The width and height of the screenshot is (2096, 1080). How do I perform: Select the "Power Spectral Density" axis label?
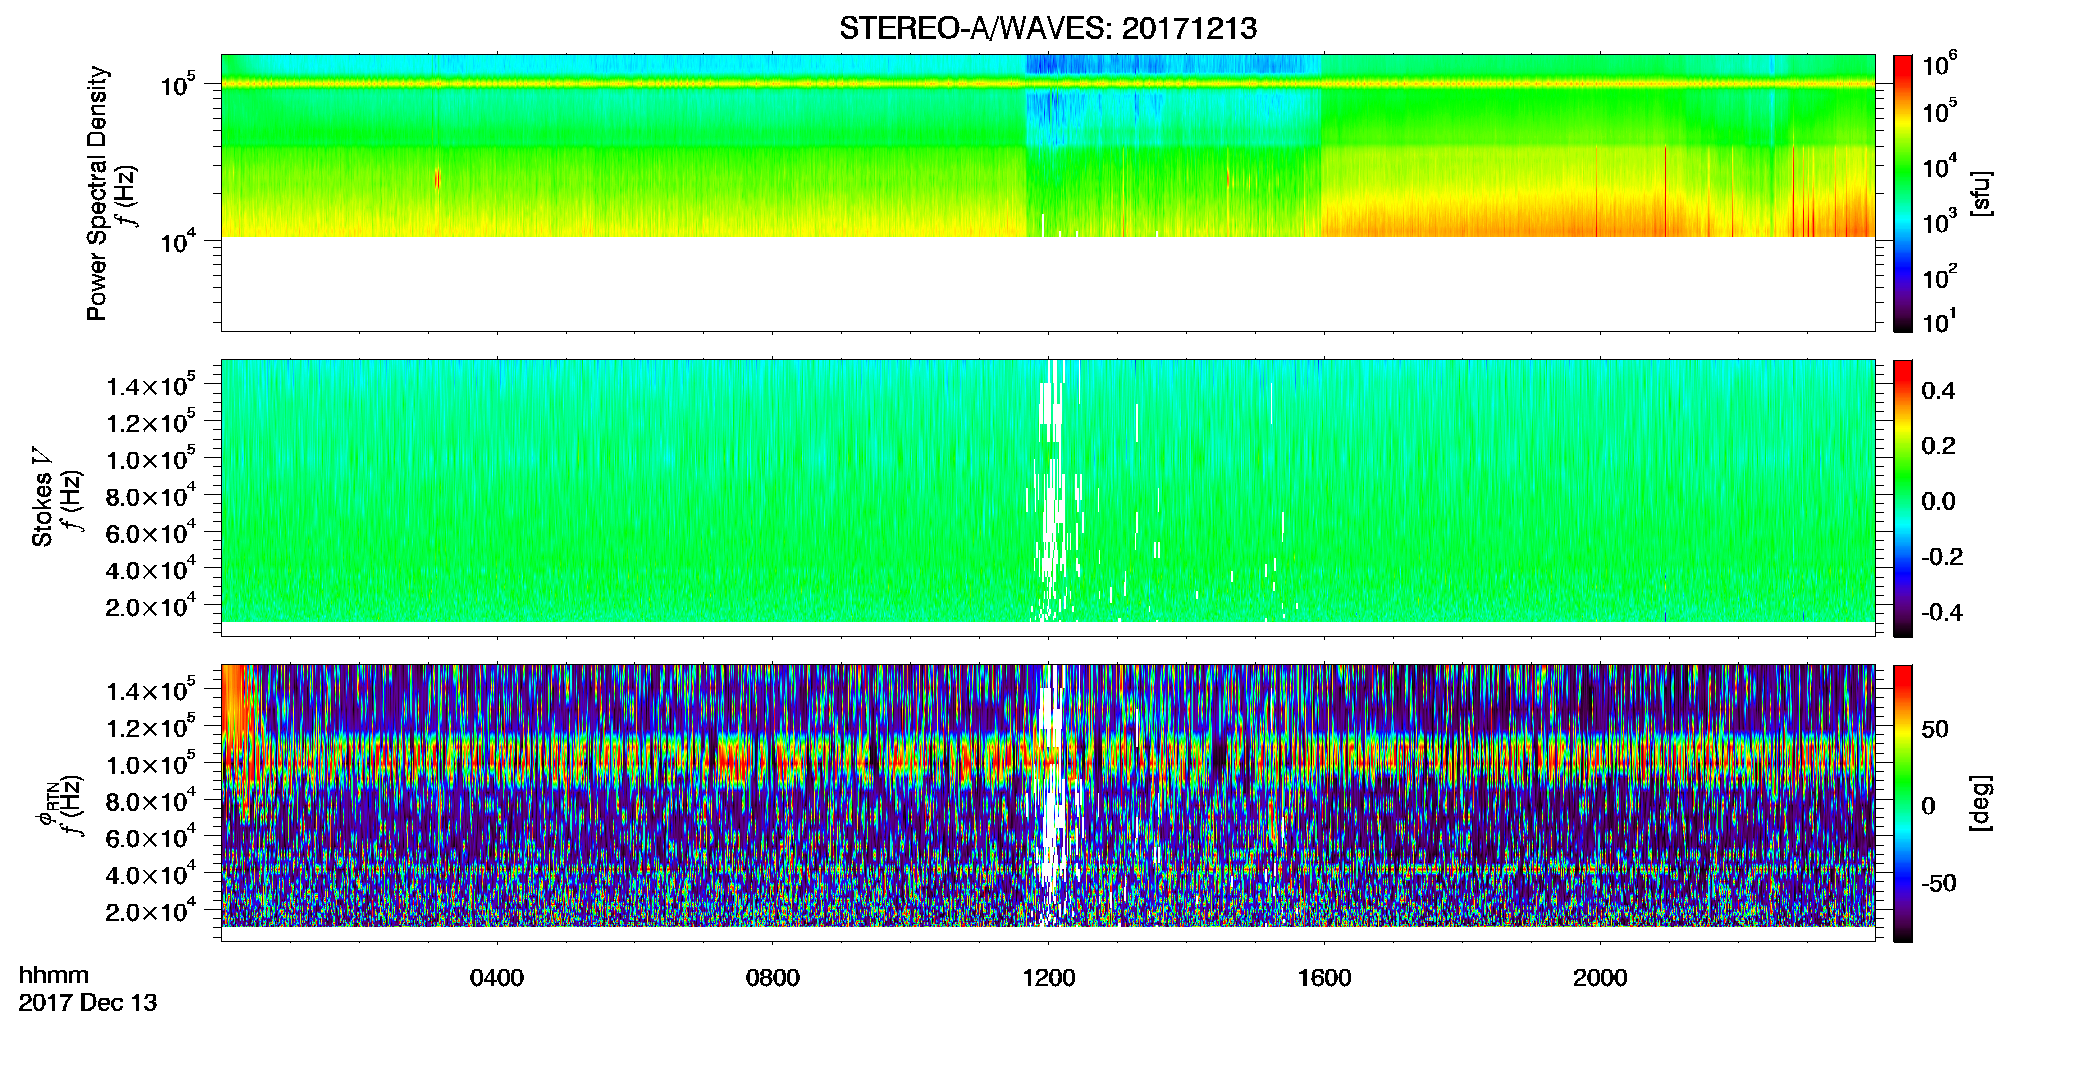(97, 193)
